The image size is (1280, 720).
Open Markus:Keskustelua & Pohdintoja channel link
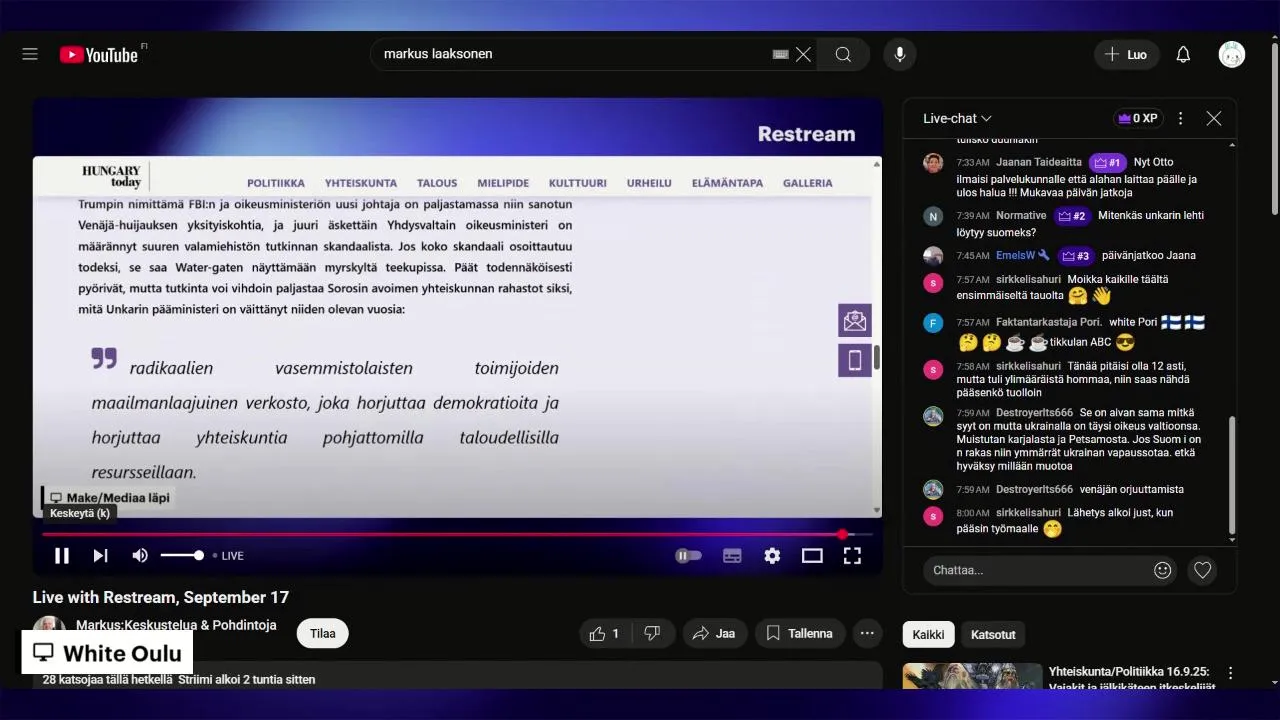coord(176,625)
